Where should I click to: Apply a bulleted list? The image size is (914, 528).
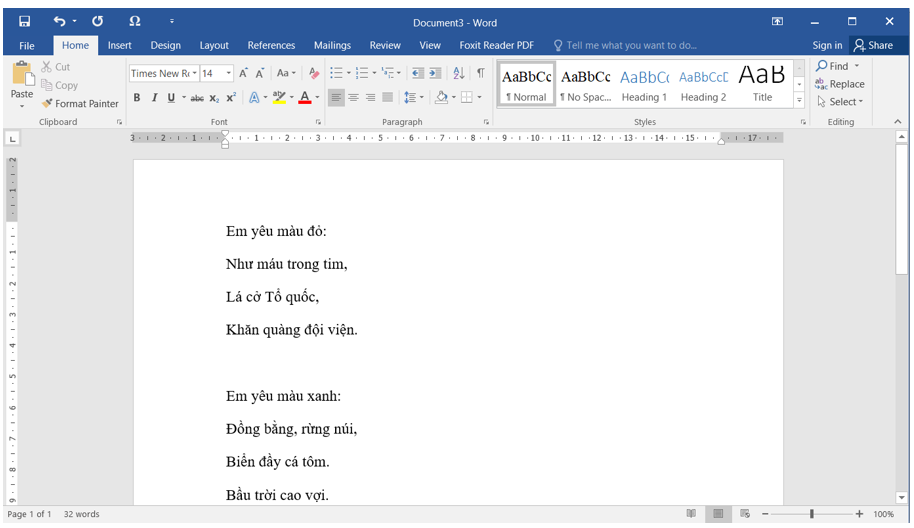point(336,73)
